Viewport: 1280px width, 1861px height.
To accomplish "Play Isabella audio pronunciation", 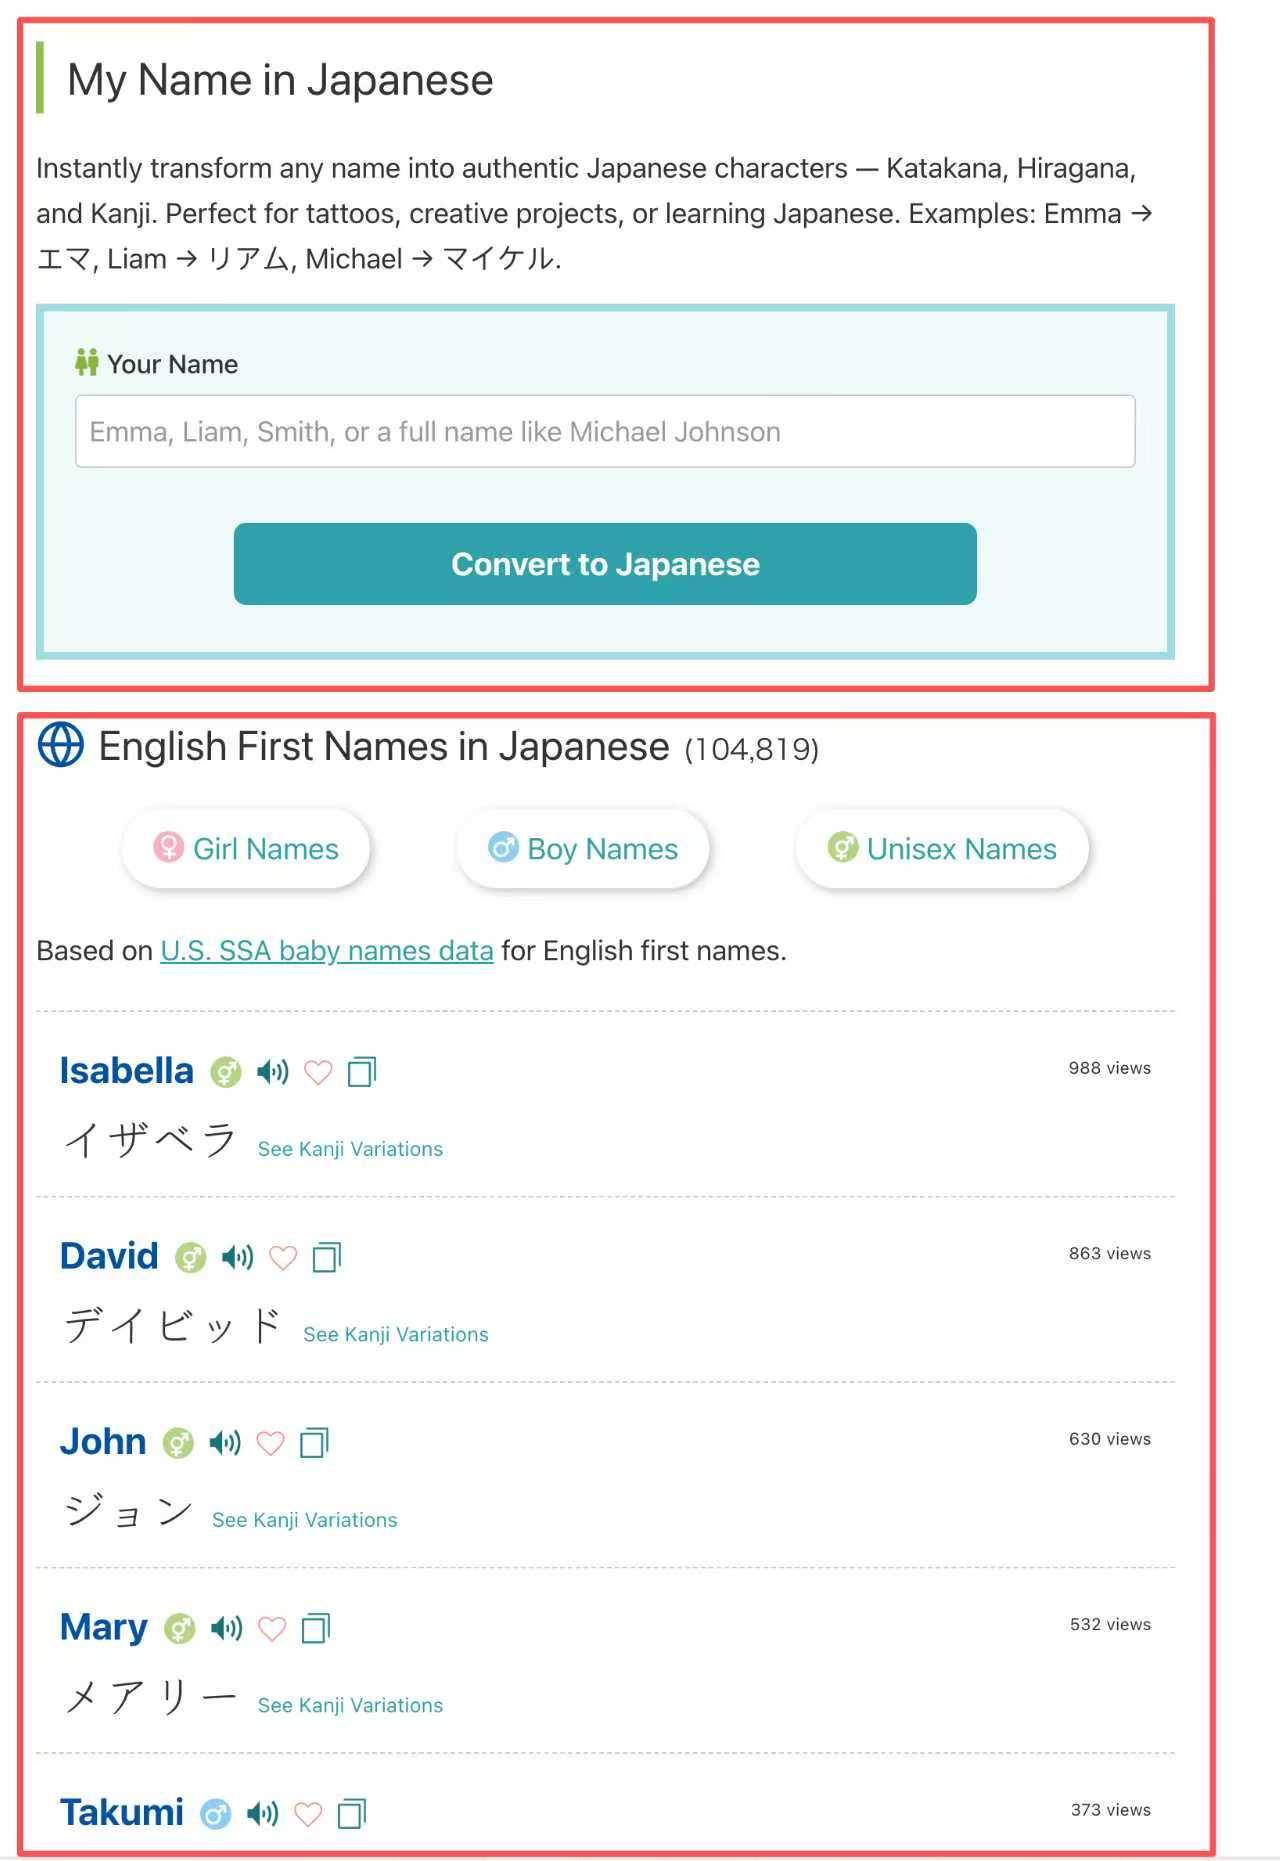I will coord(272,1072).
